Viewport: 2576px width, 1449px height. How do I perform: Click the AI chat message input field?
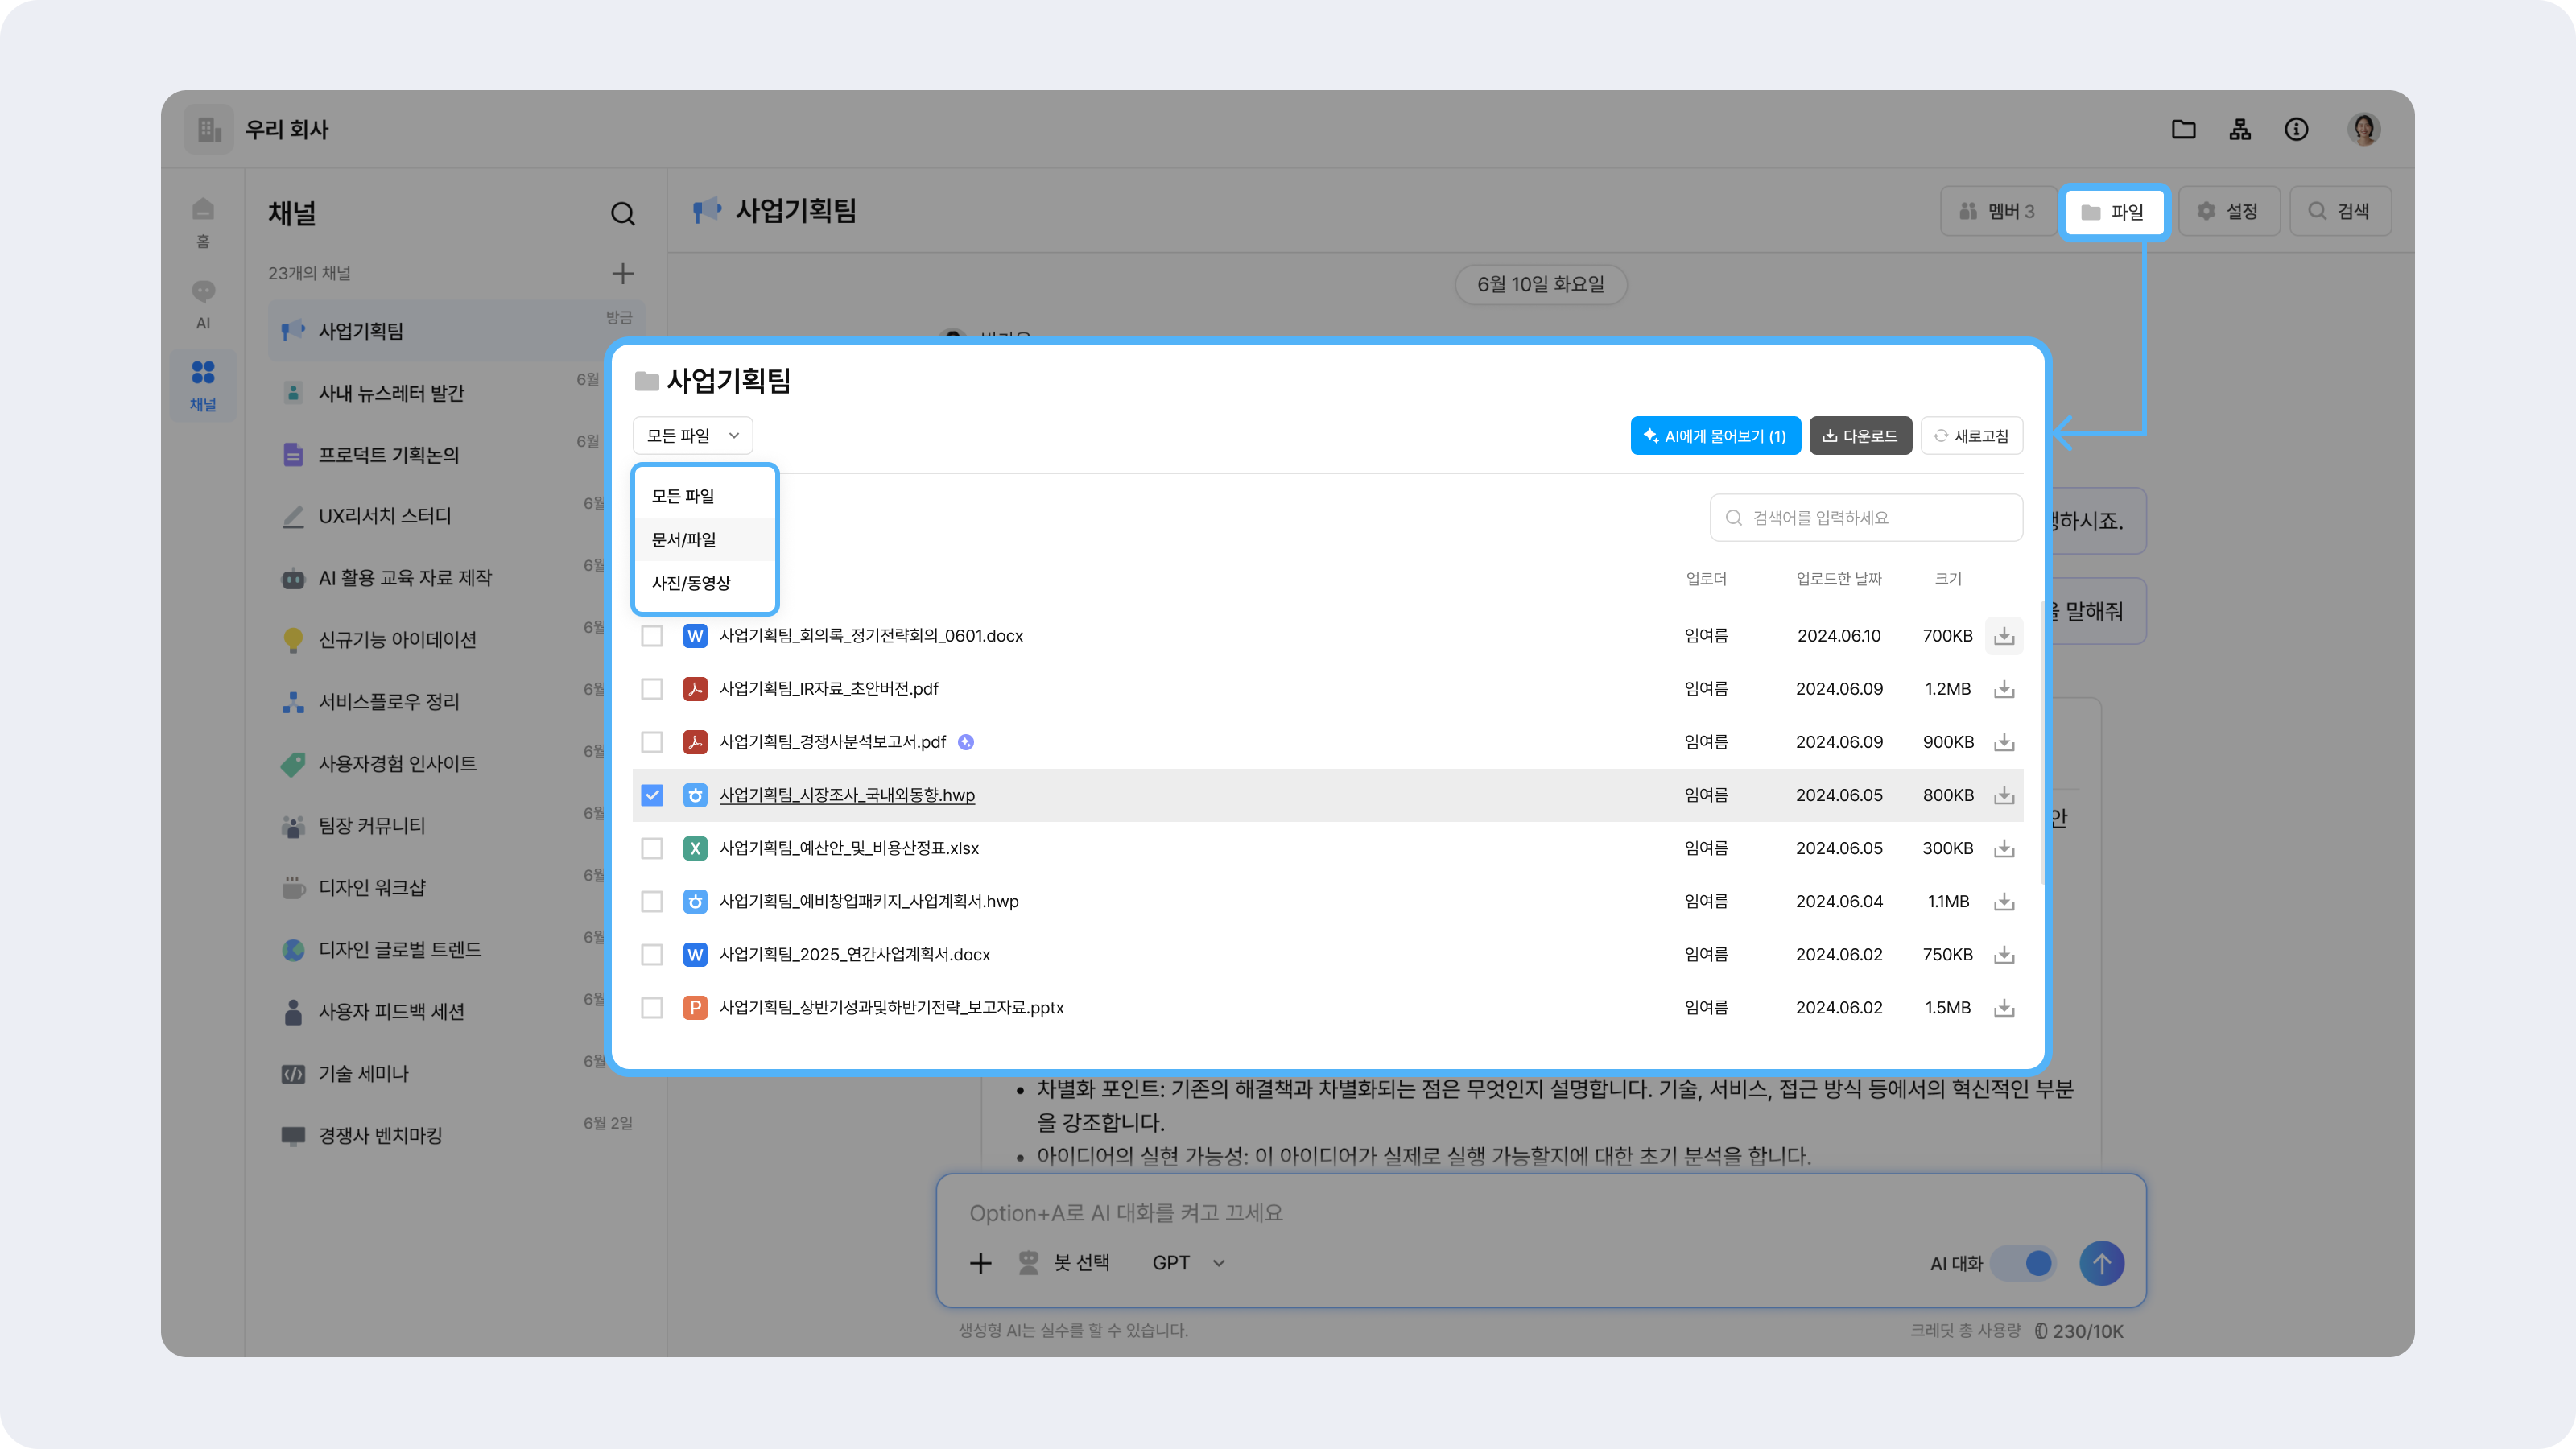click(1540, 1213)
